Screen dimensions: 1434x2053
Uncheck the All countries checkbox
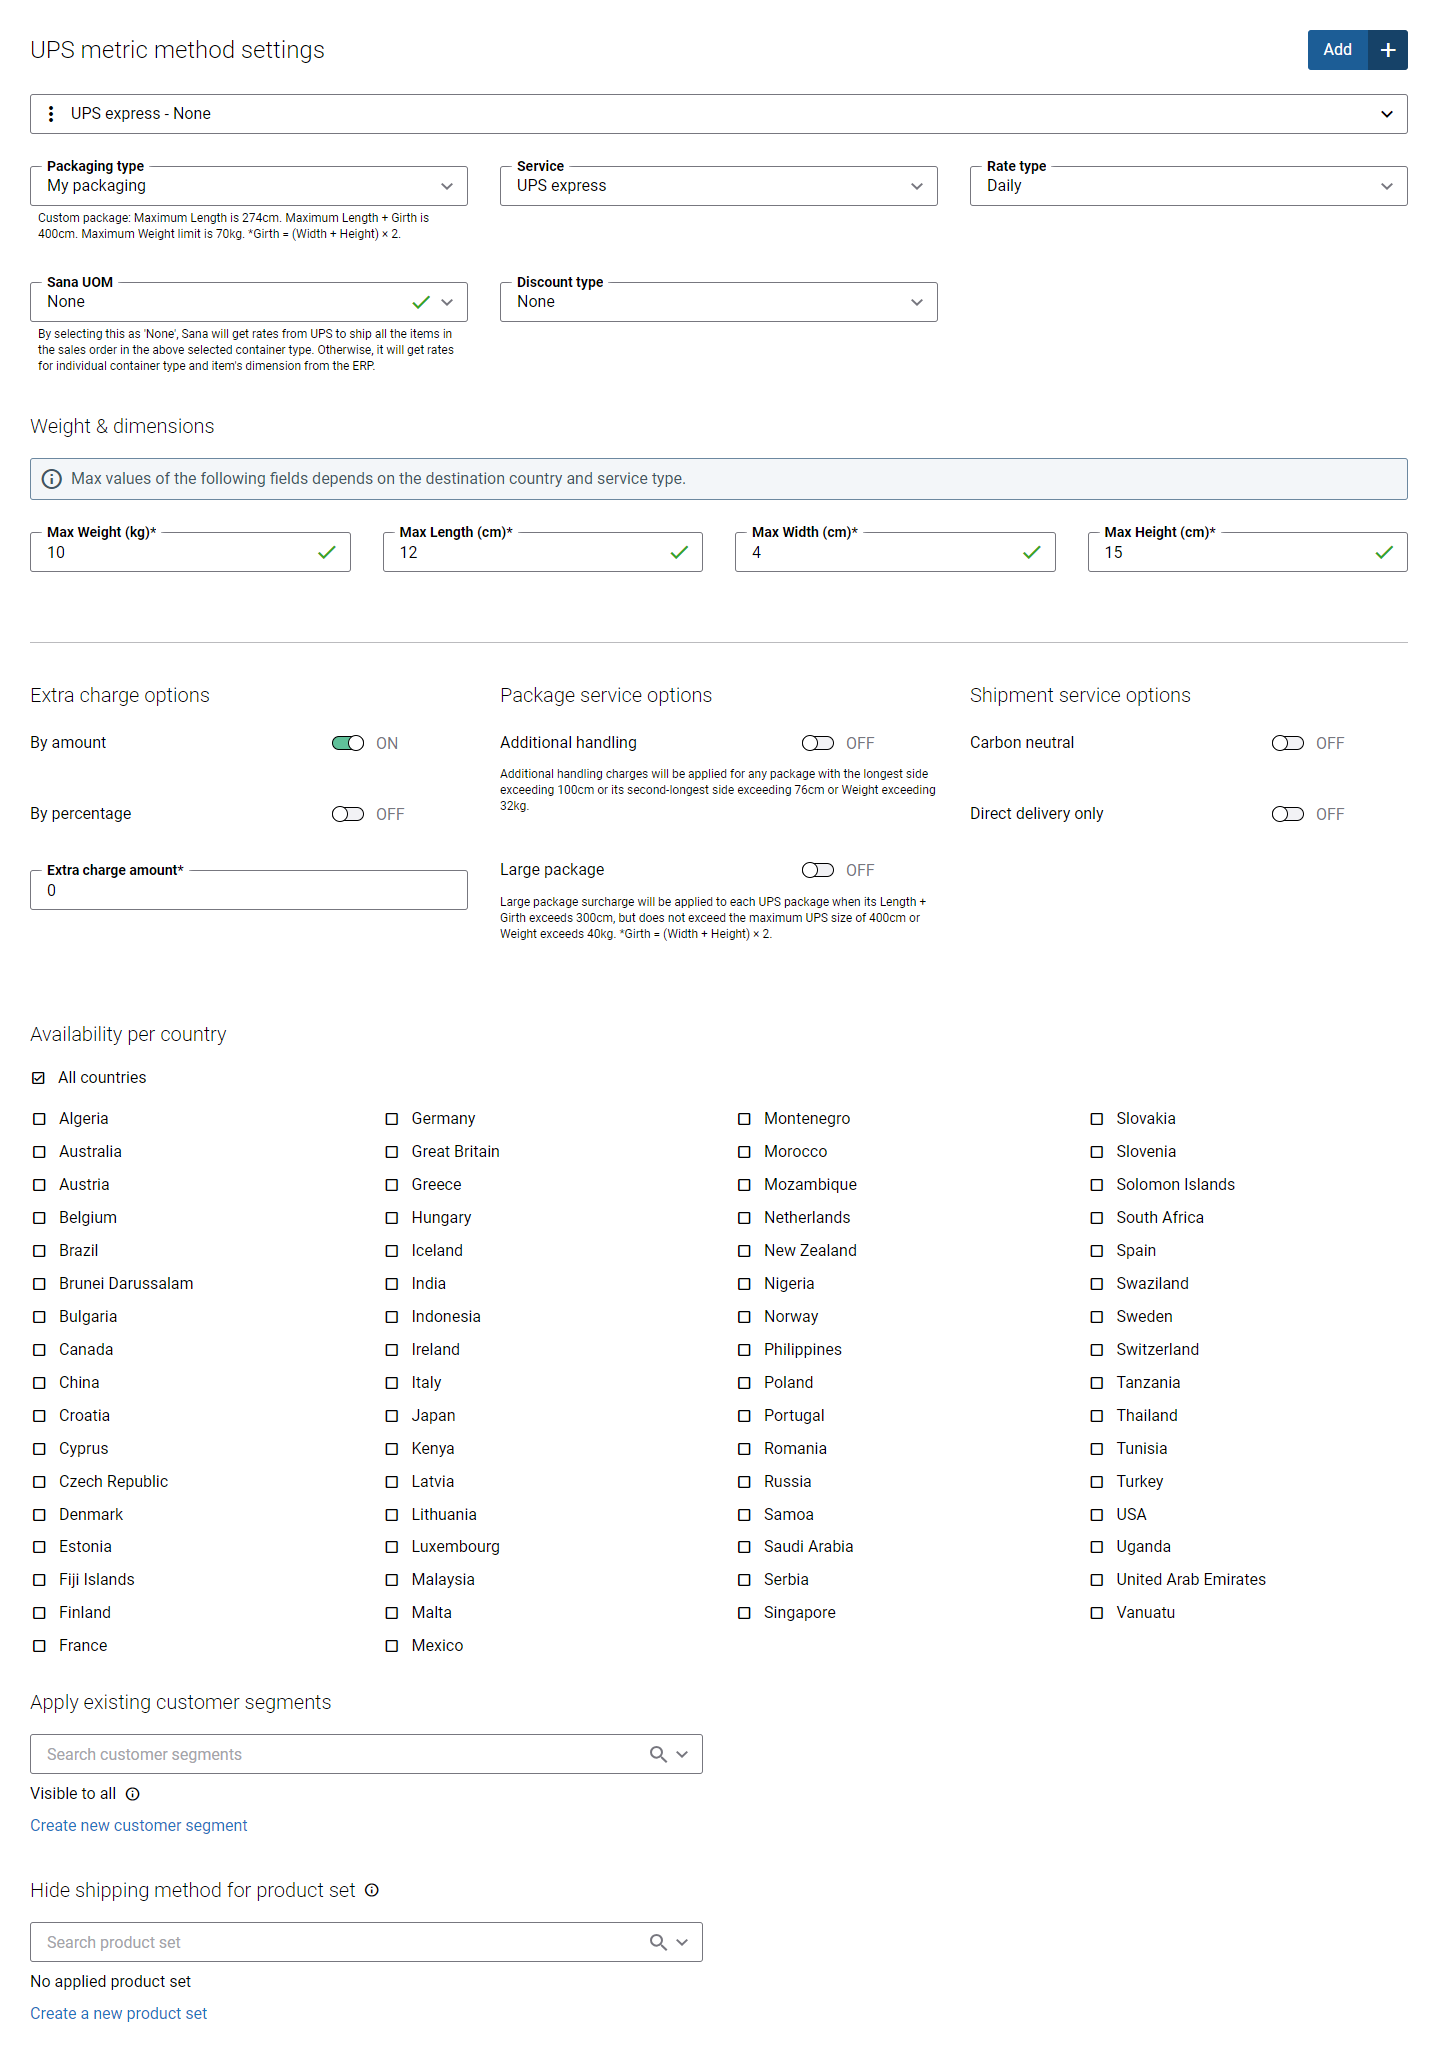pyautogui.click(x=39, y=1078)
